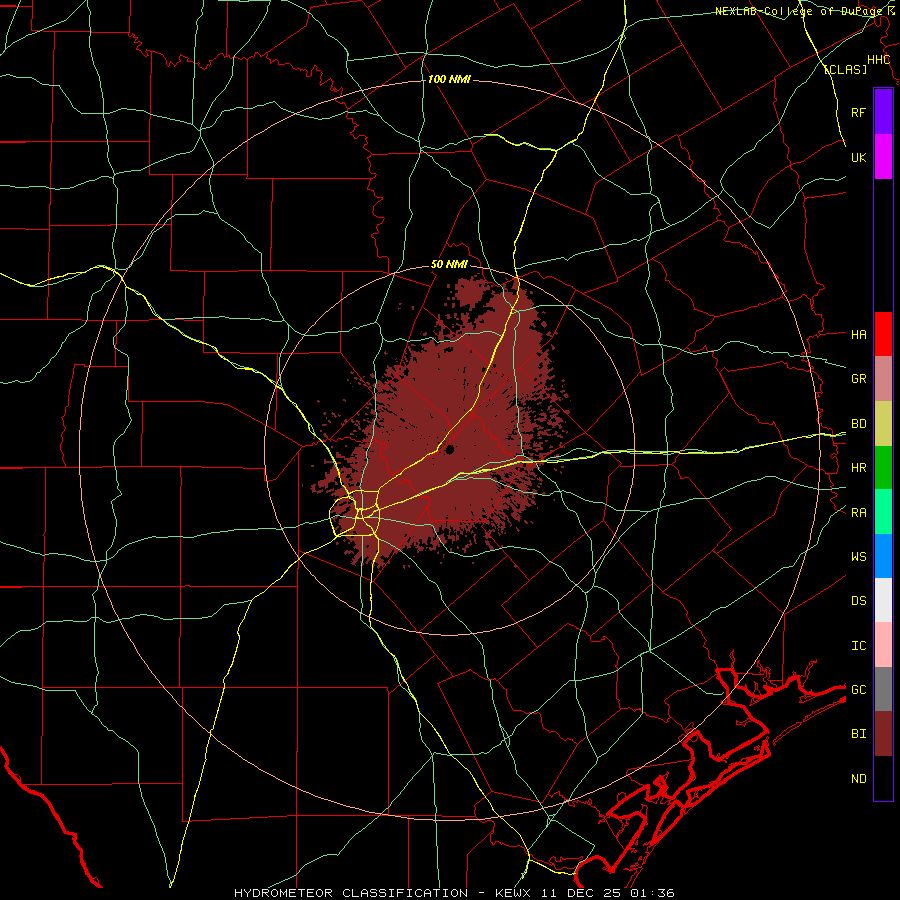Click the RA legend label
The width and height of the screenshot is (900, 900).
pos(858,512)
